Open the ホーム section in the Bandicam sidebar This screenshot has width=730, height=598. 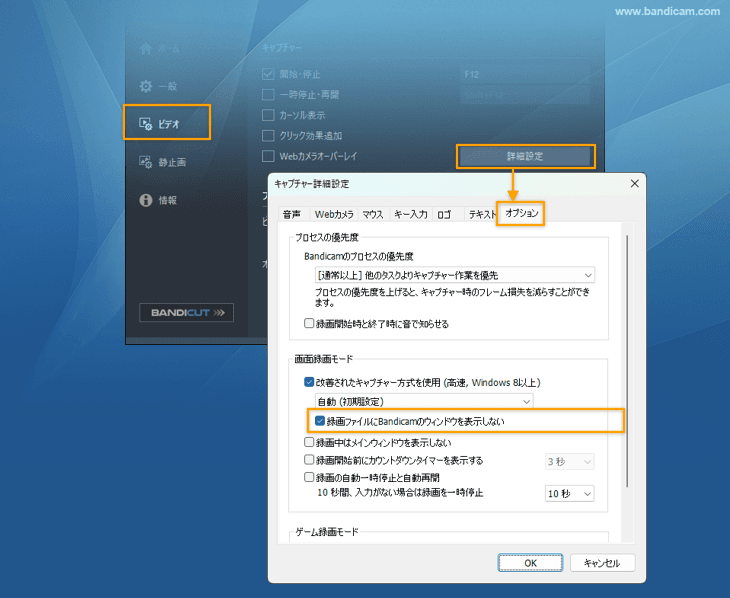(159, 48)
